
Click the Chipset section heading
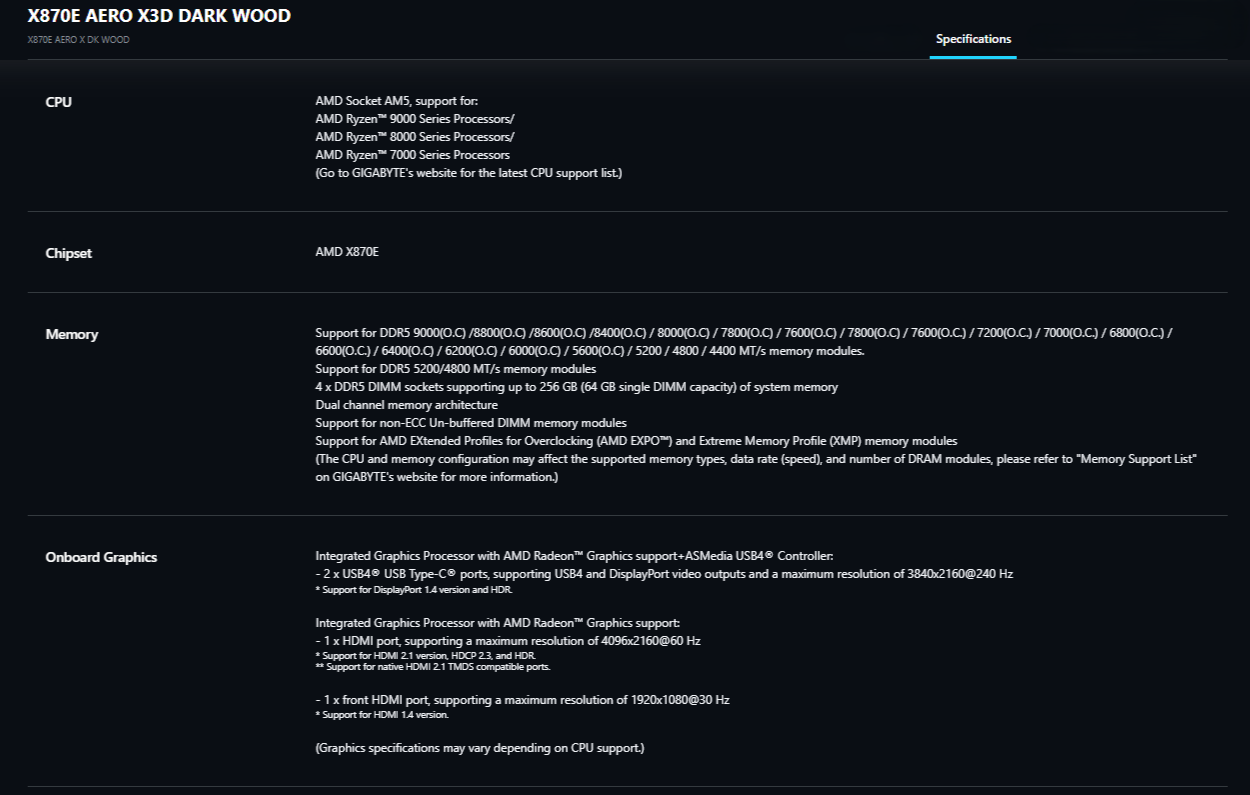click(x=68, y=253)
